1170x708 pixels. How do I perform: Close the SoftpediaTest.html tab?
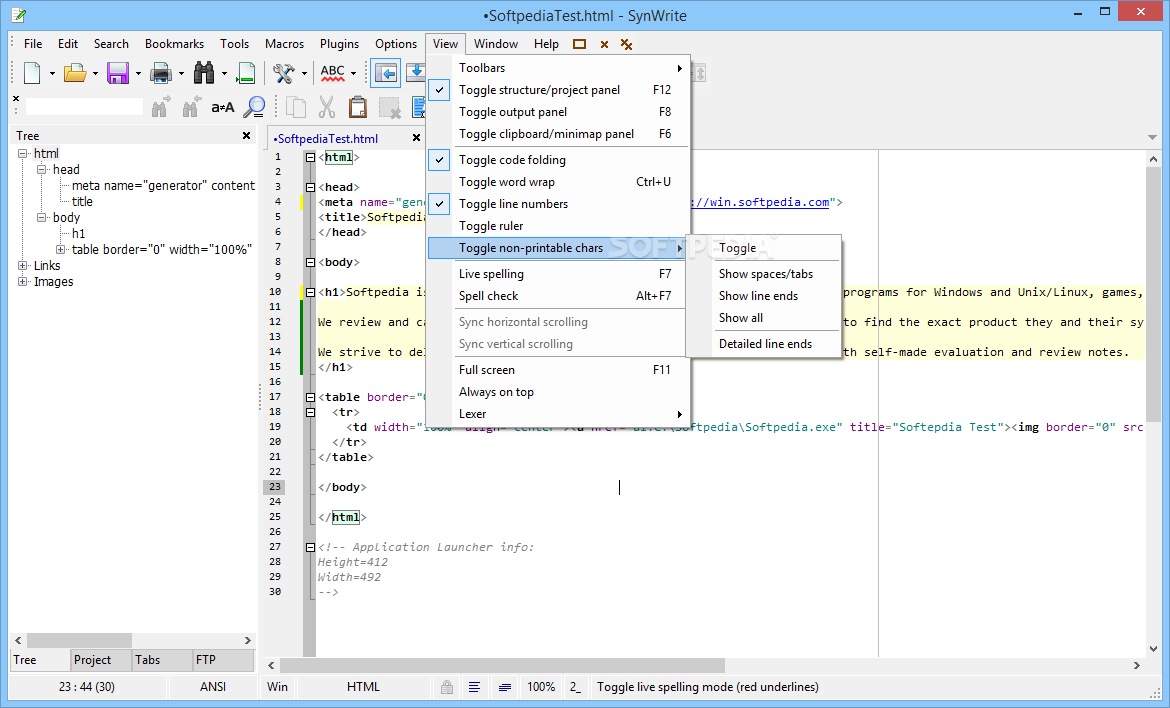(x=416, y=138)
